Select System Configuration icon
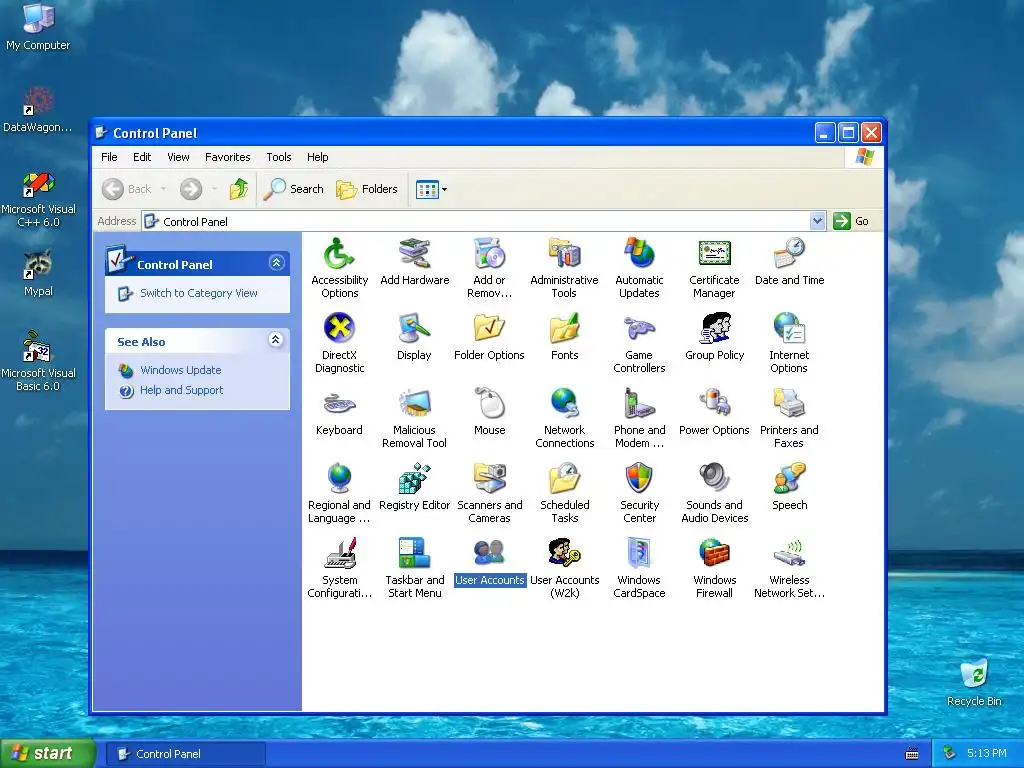 coord(340,554)
